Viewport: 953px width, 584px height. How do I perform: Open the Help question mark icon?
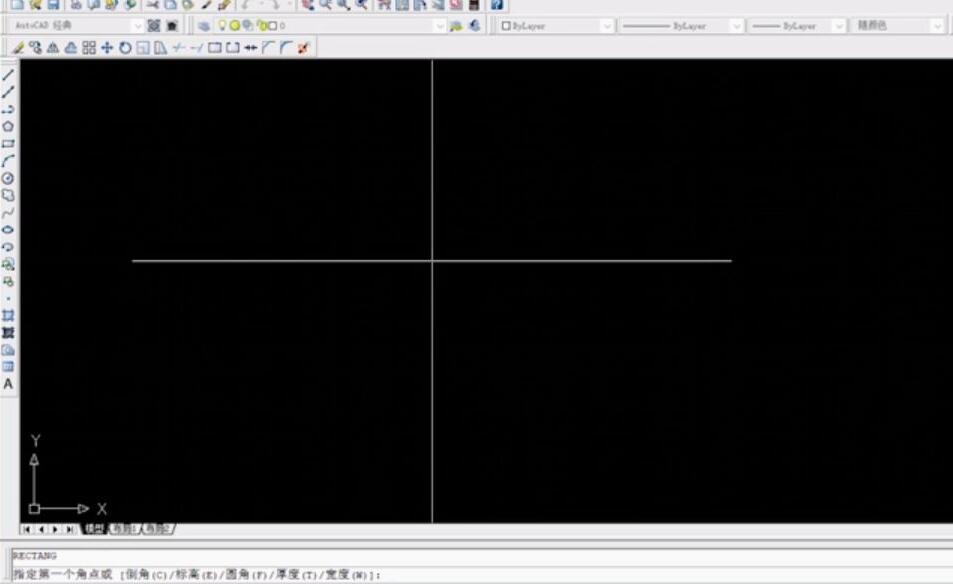(x=497, y=5)
